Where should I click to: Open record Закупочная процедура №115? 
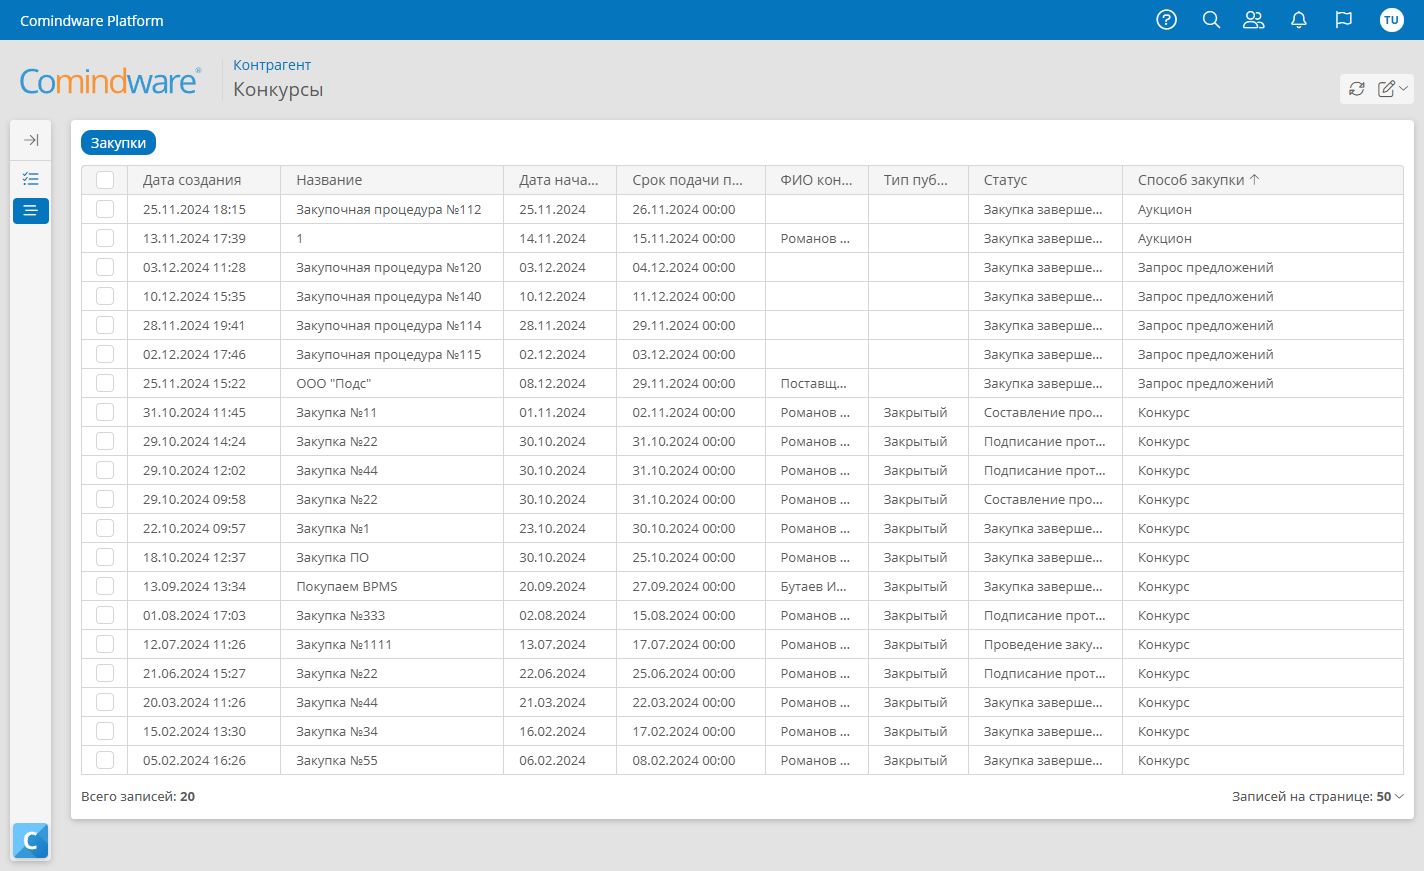[x=389, y=354]
